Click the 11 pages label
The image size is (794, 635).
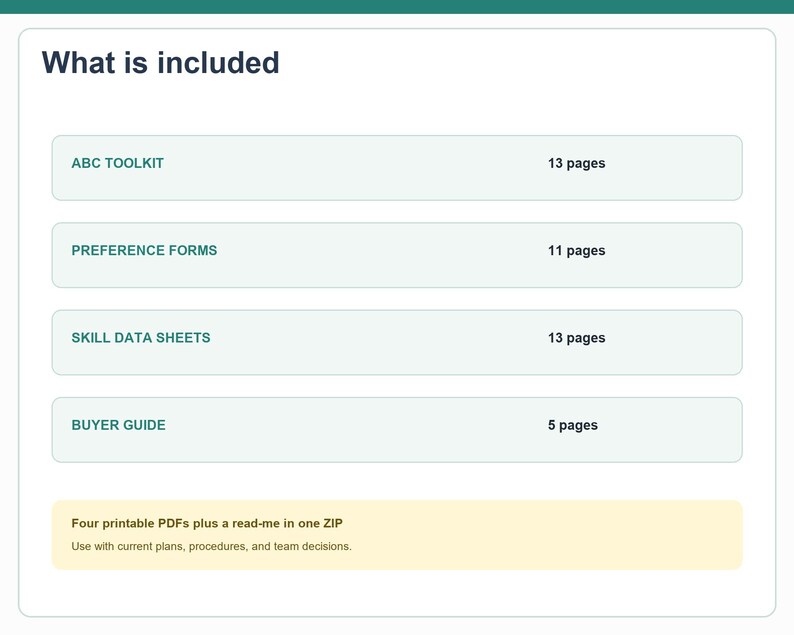pyautogui.click(x=576, y=251)
